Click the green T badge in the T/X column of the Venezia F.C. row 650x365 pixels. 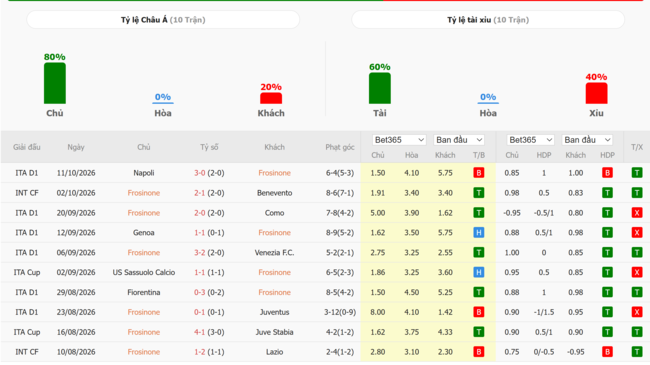click(x=637, y=253)
